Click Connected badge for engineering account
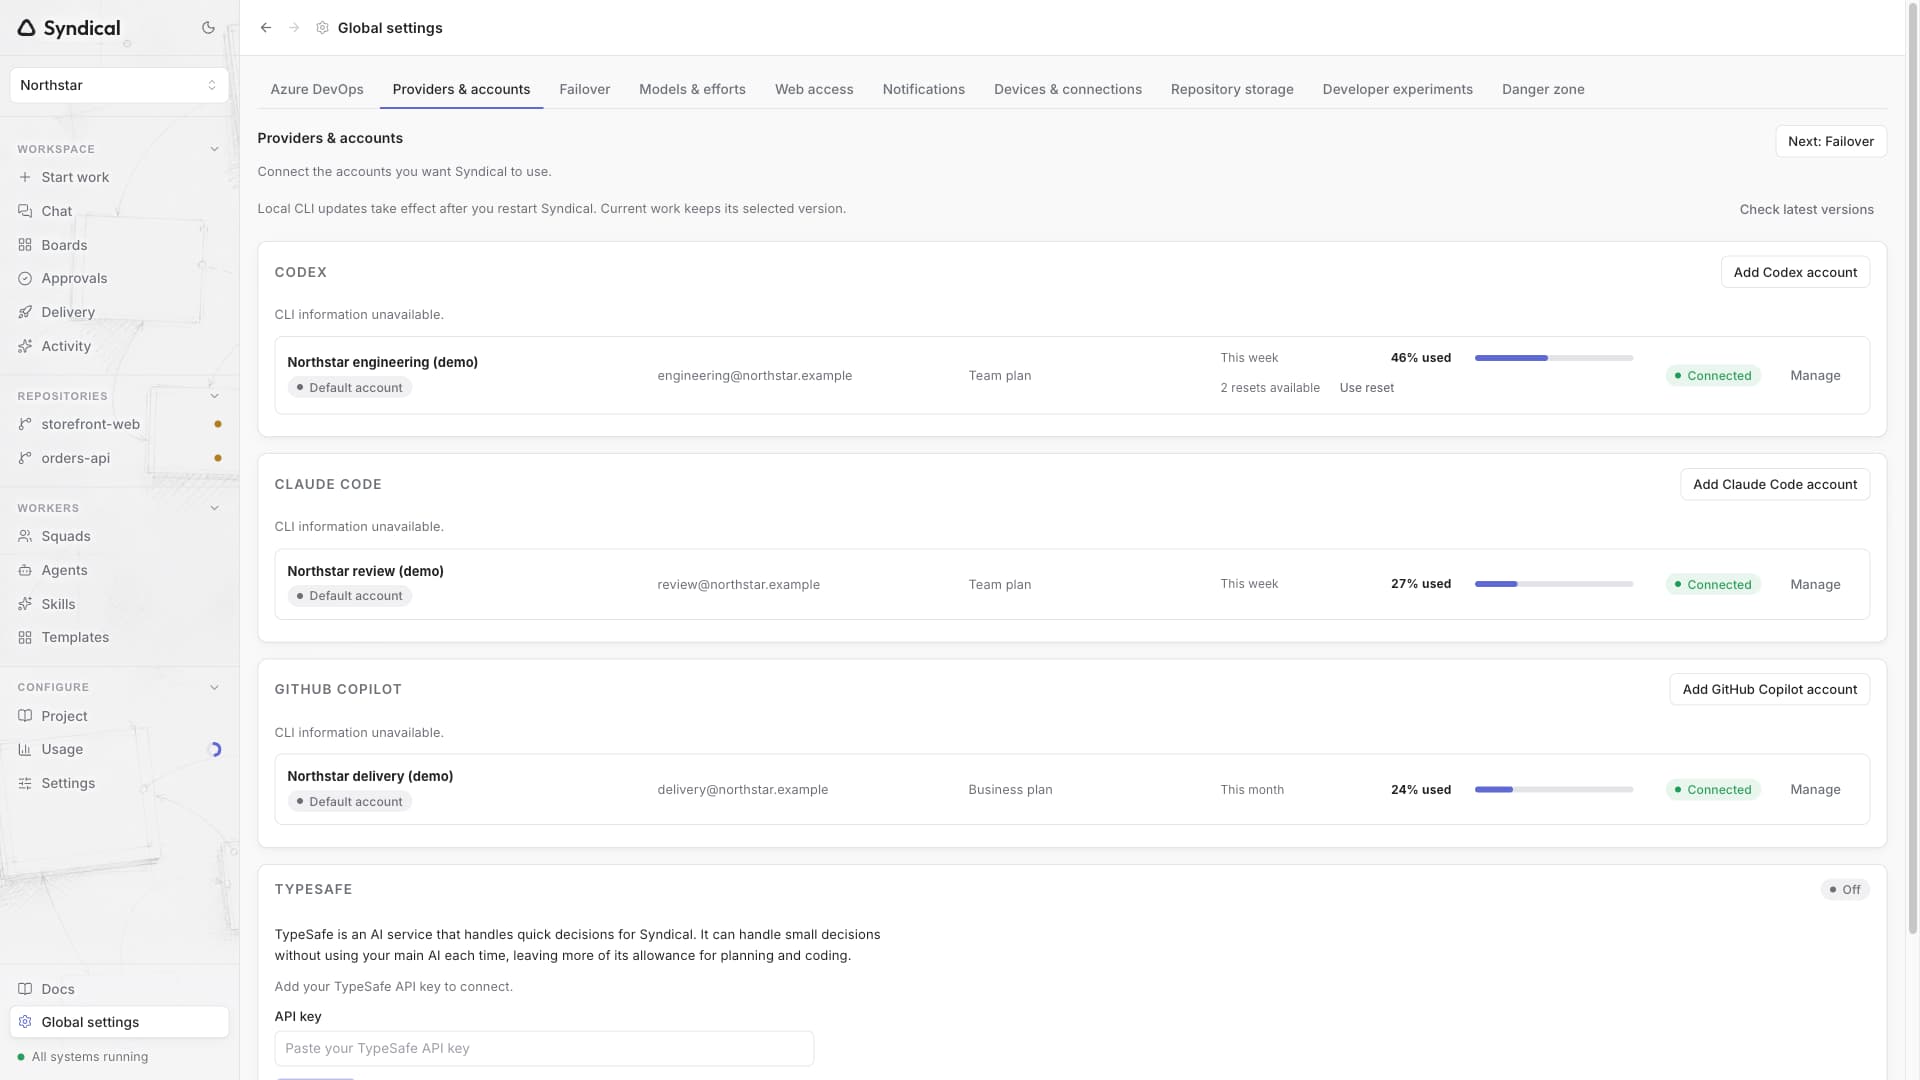 tap(1713, 375)
